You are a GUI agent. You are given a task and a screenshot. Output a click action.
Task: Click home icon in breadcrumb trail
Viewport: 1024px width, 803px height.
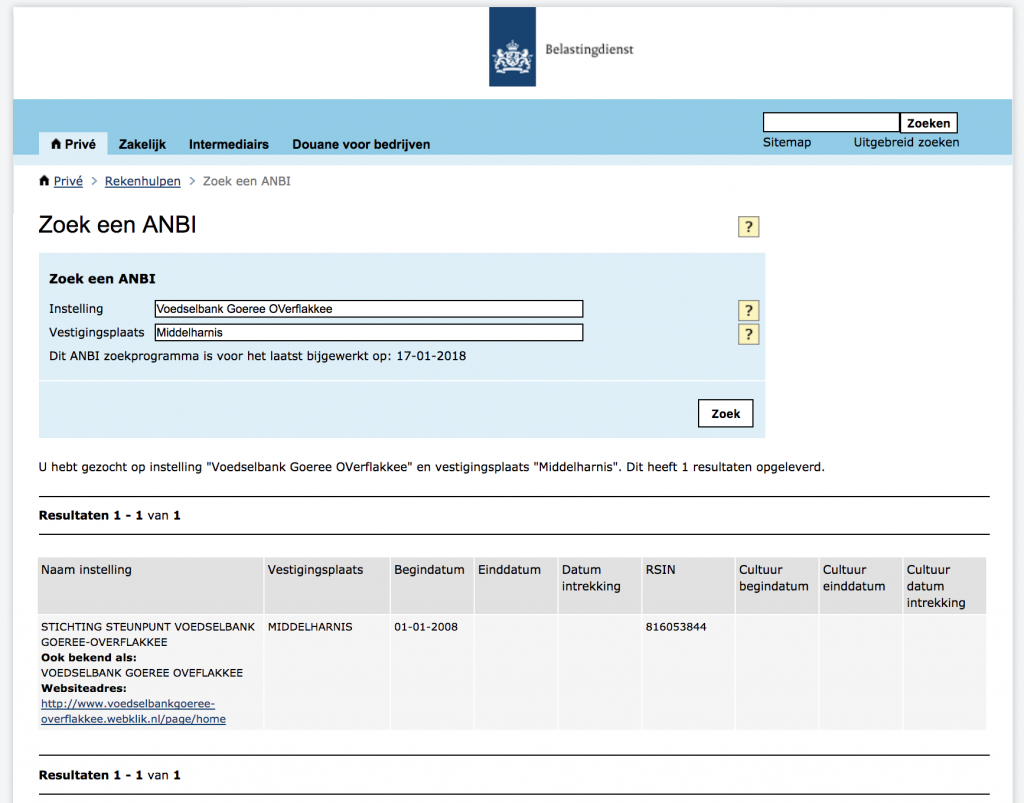tap(44, 181)
